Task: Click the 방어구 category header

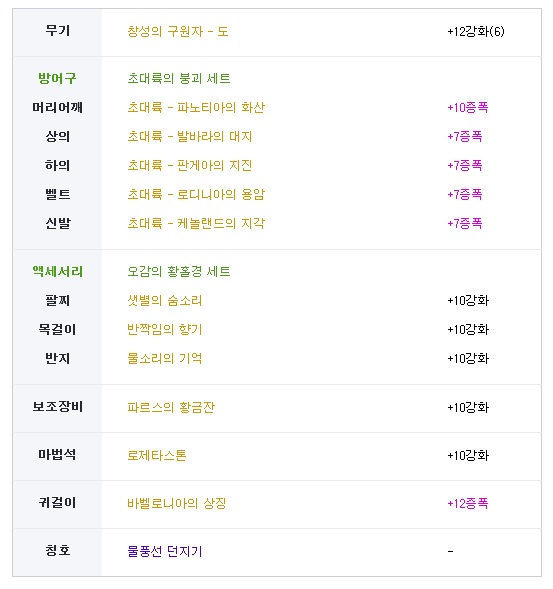Action: tap(57, 78)
